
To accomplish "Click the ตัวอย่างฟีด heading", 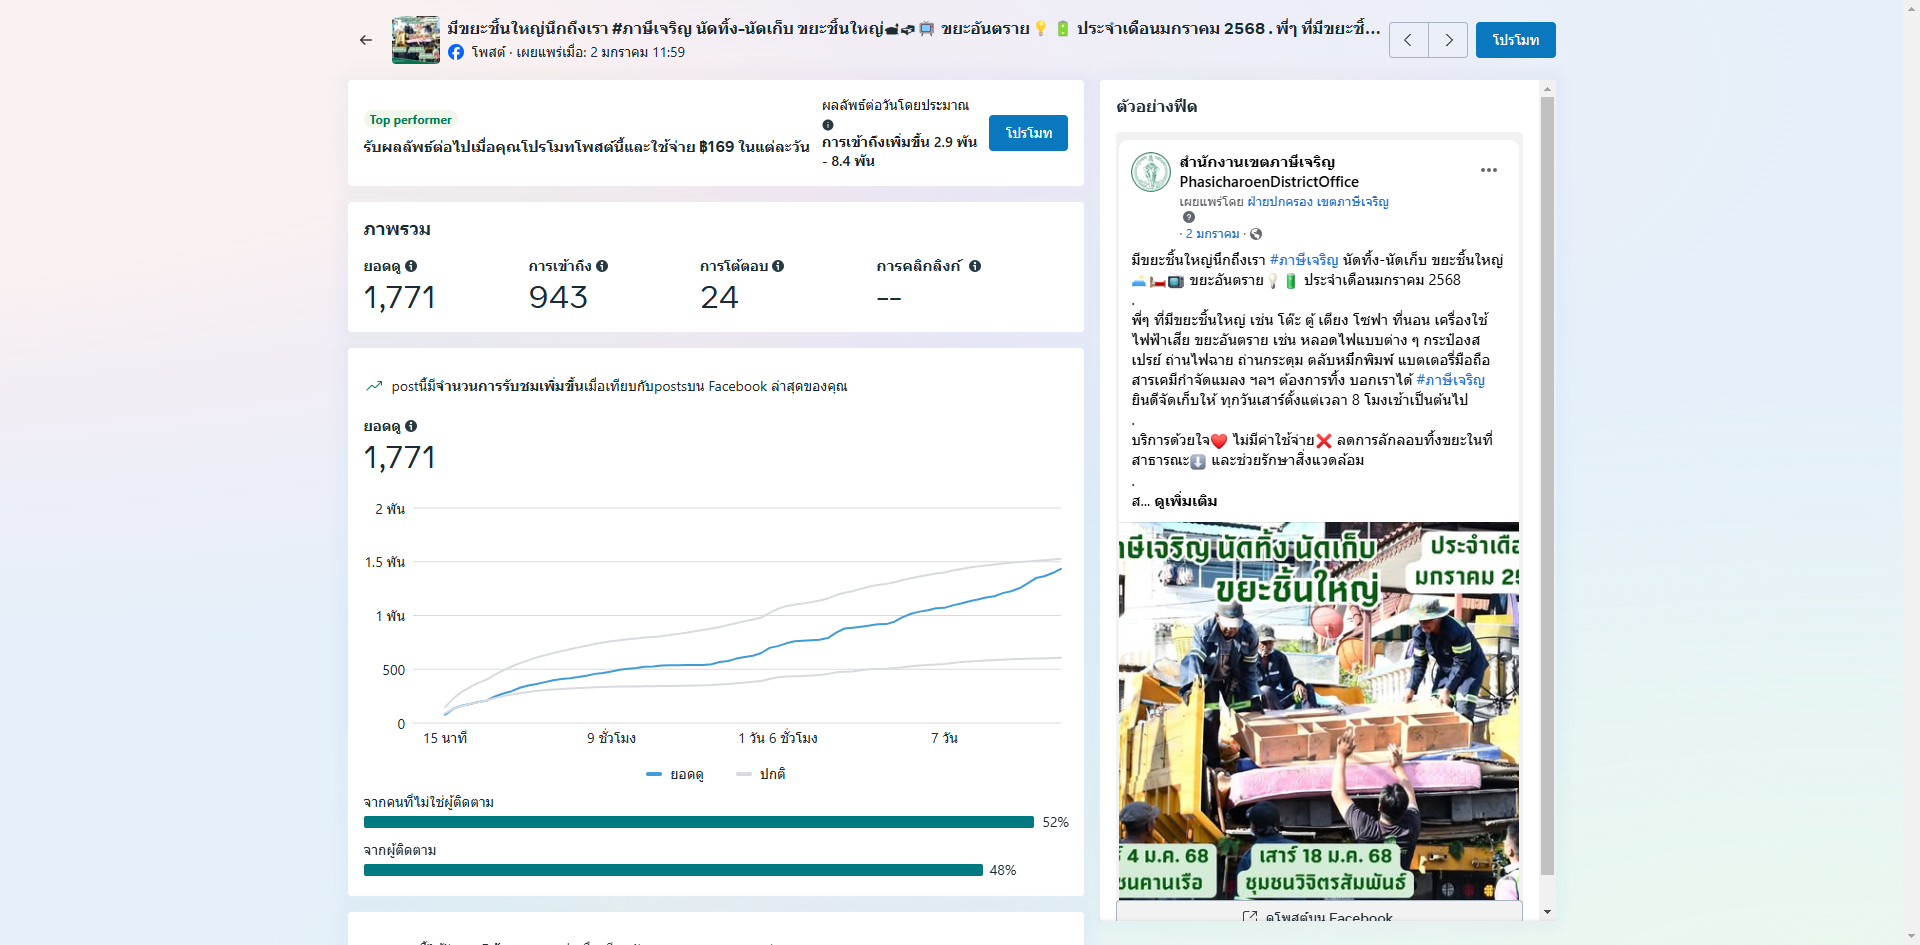I will [1156, 106].
